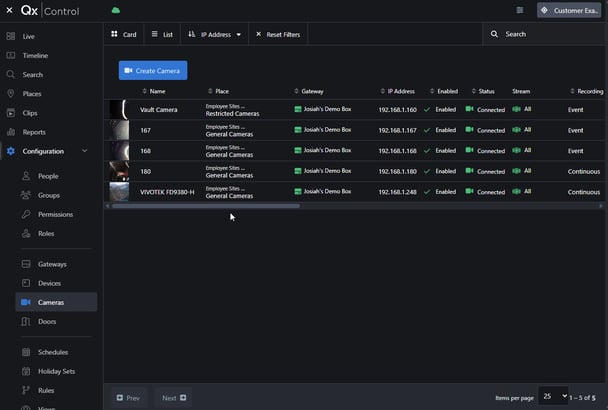Click the stream icon in the 180 row
The width and height of the screenshot is (608, 410).
coord(516,171)
